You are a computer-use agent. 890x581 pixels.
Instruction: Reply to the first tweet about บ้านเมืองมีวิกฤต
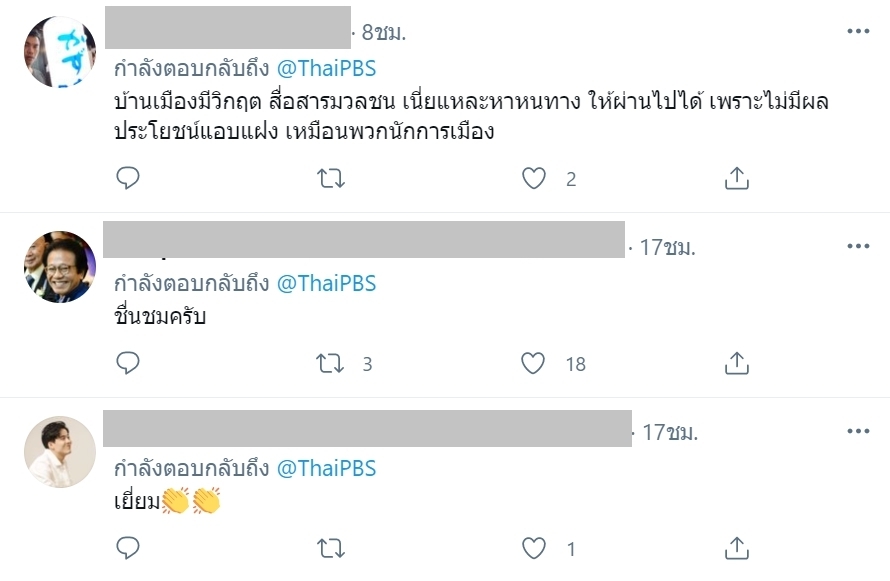tap(127, 178)
